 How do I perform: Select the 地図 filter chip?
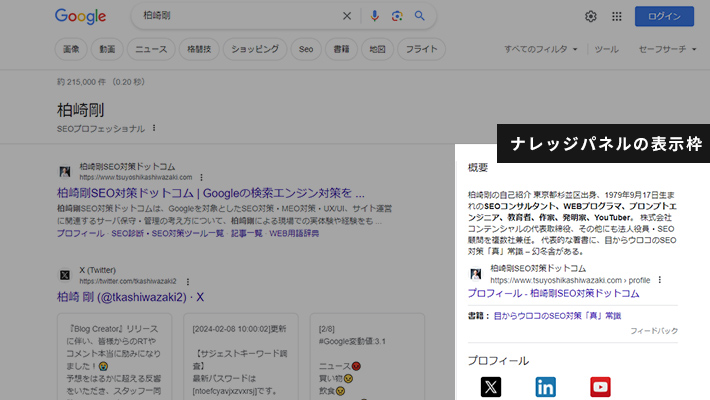click(x=378, y=49)
